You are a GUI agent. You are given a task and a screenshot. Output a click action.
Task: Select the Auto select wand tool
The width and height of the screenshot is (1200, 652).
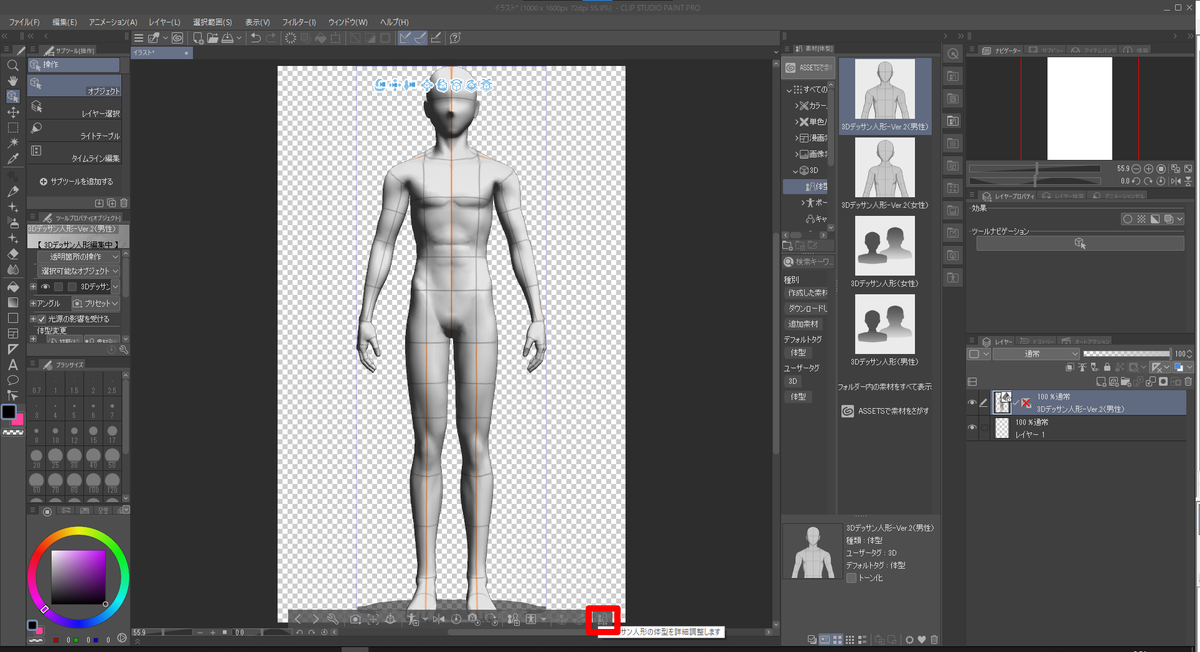click(13, 144)
